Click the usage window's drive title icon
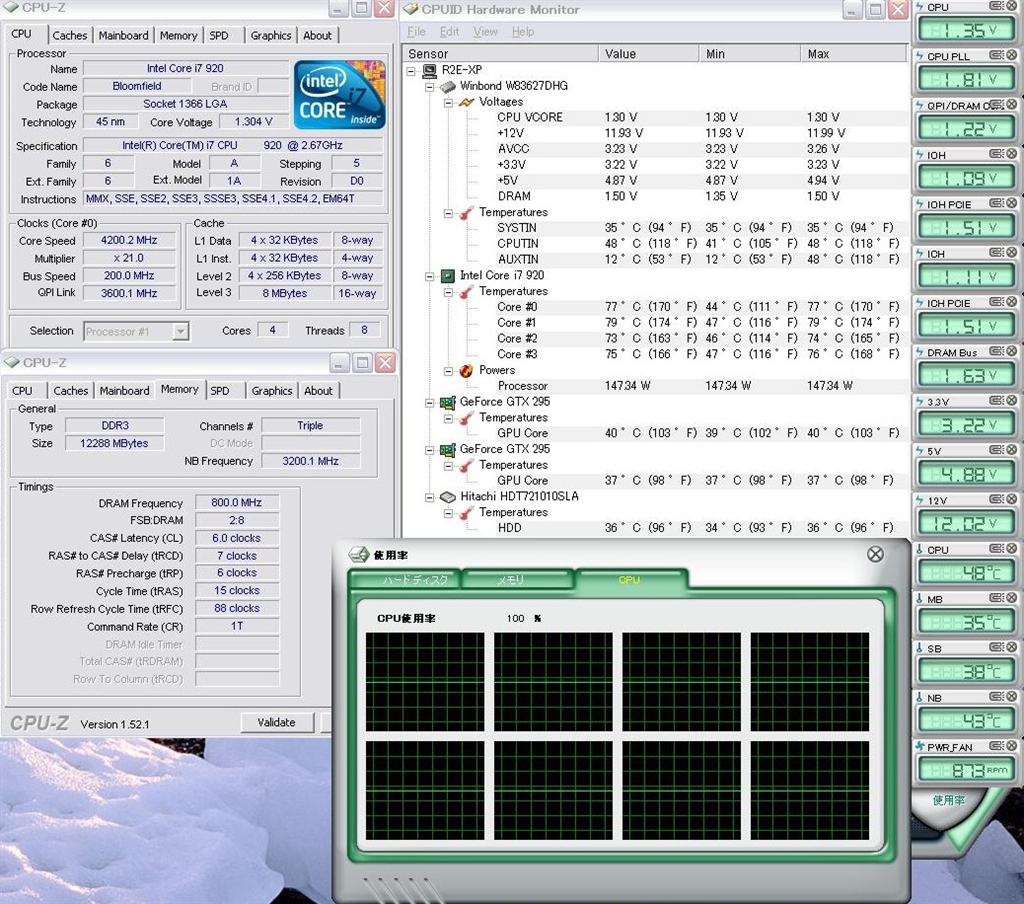Image resolution: width=1024 pixels, height=904 pixels. pos(358,555)
